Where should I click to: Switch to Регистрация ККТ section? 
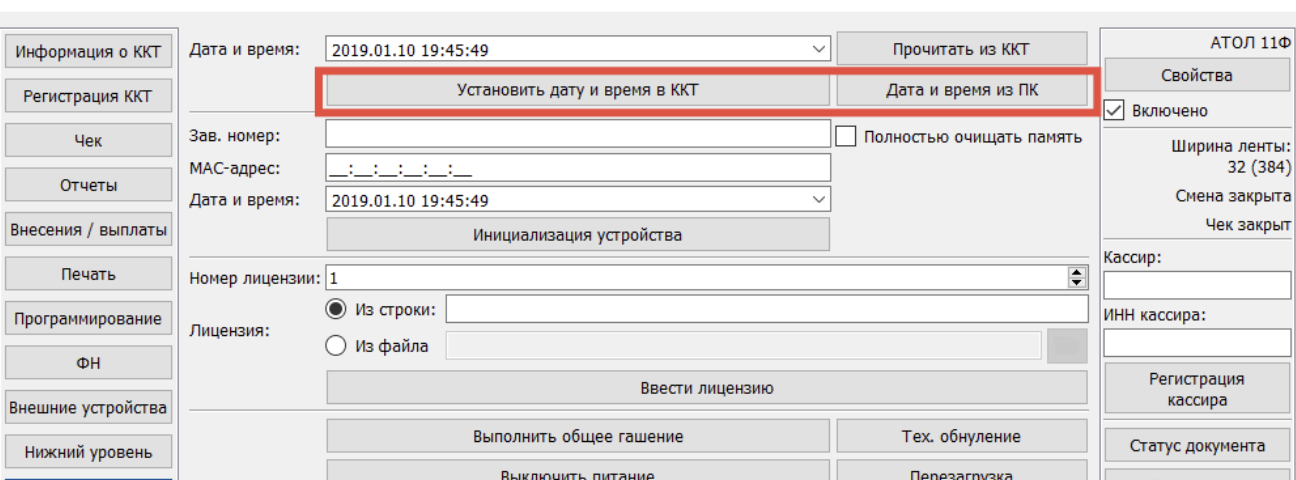coord(88,97)
